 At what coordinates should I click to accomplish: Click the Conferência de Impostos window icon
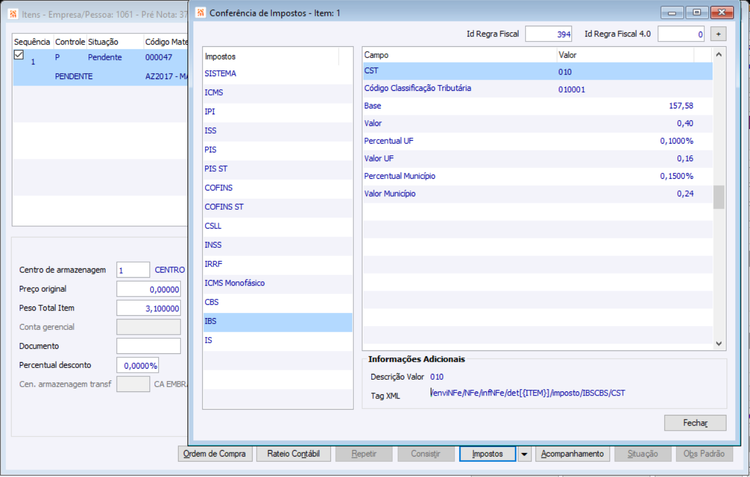point(201,13)
